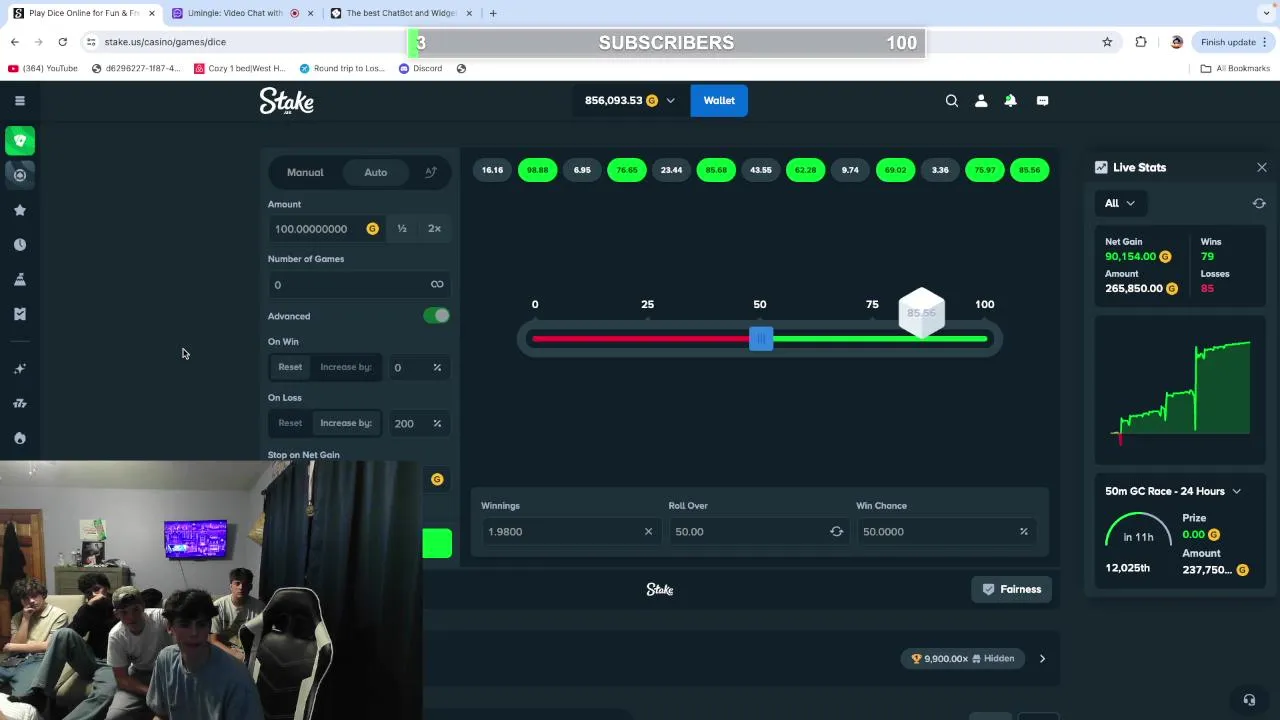Toggle the Advanced switch
This screenshot has height=720, width=1280.
(x=436, y=316)
